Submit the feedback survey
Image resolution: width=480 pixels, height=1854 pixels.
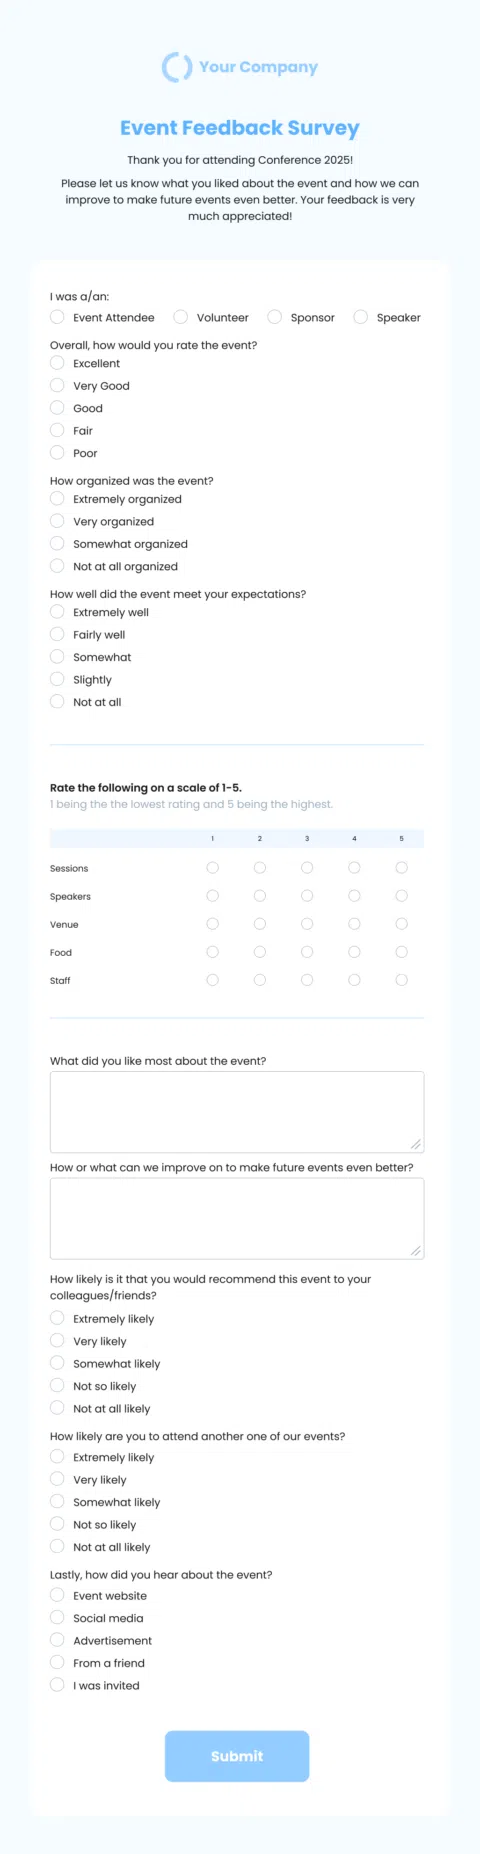point(237,1756)
